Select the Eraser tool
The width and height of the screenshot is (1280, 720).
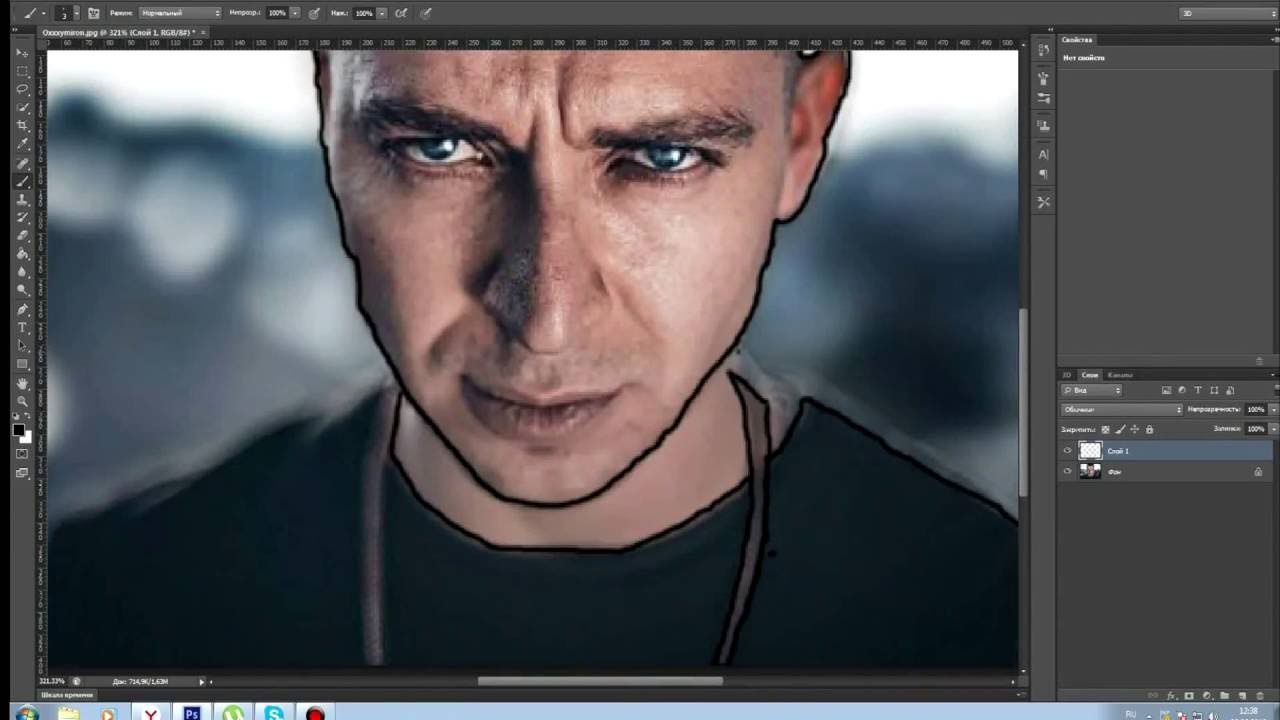point(22,235)
